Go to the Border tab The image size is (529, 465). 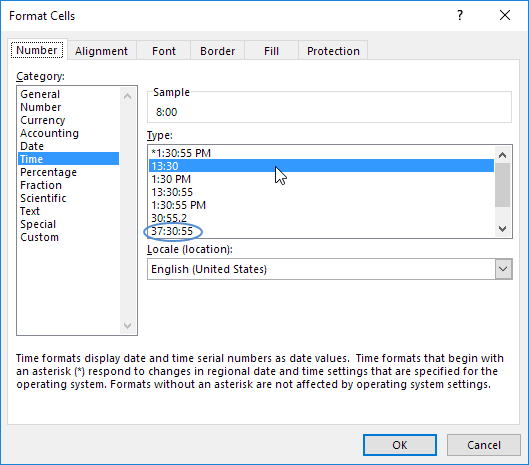click(217, 51)
